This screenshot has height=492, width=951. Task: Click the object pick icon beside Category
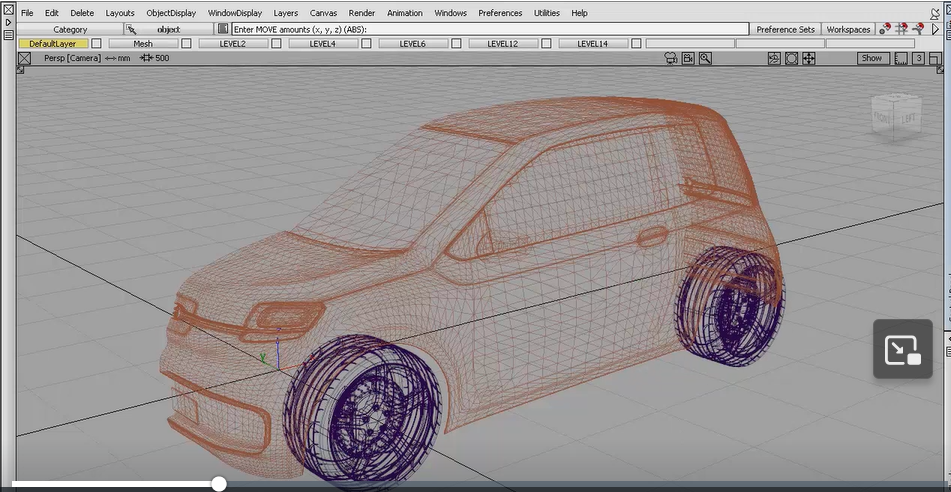coord(130,30)
